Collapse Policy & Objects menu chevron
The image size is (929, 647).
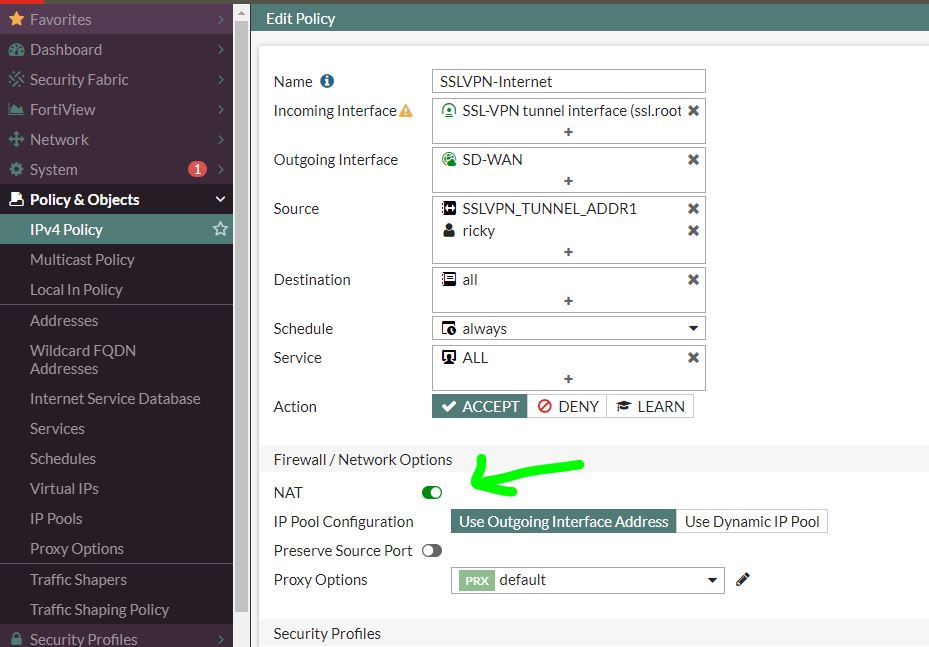[220, 199]
